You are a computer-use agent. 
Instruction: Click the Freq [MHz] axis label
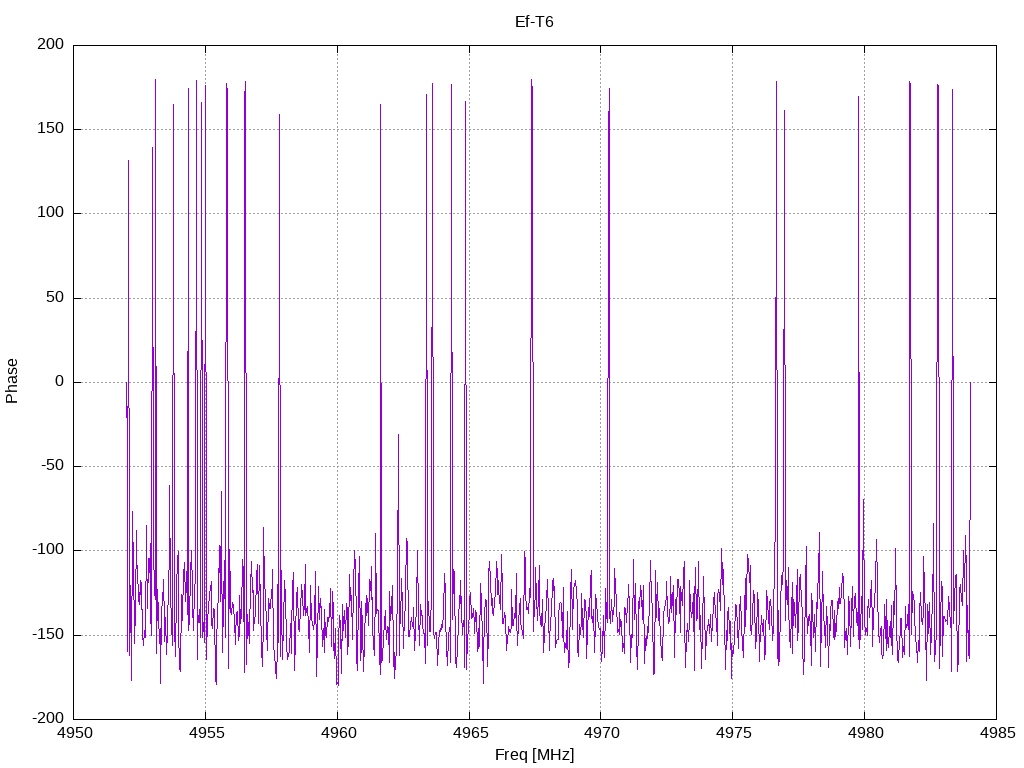tap(534, 755)
